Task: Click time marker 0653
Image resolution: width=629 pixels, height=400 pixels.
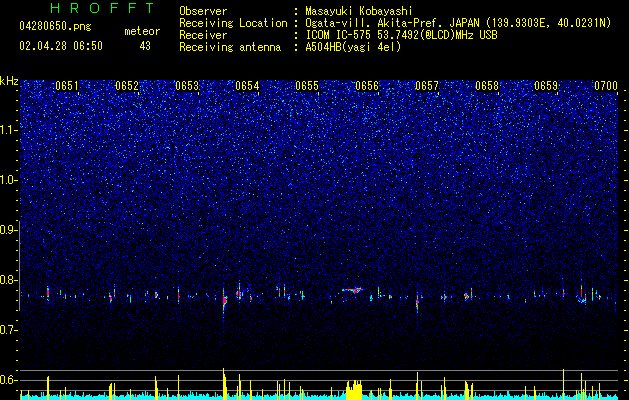Action: [187, 86]
